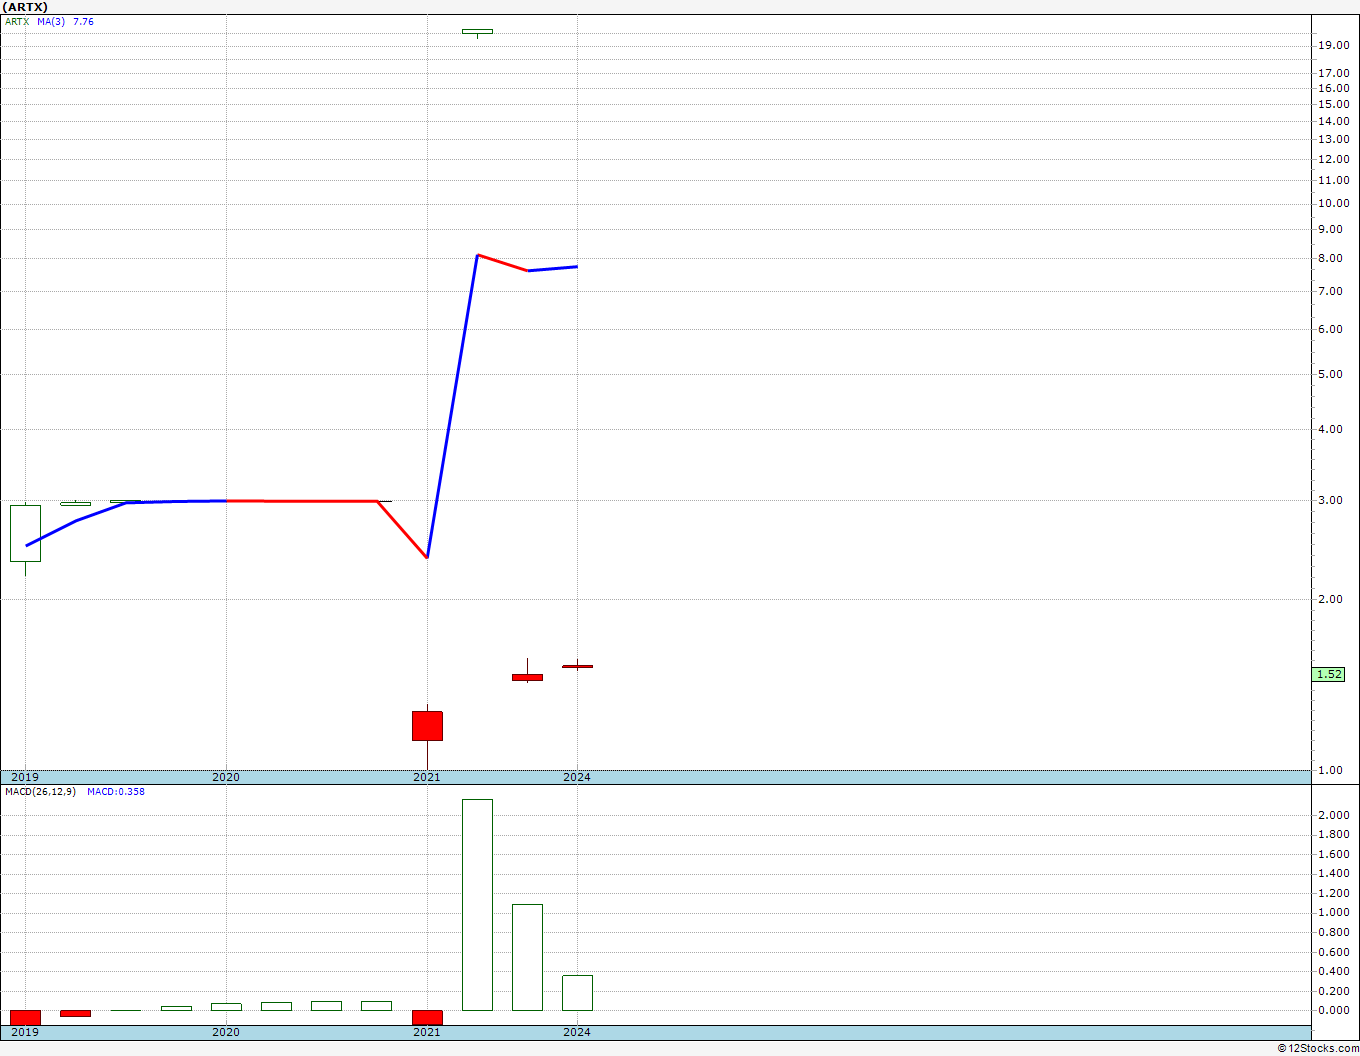Viewport: 1360px width, 1056px height.
Task: Click the 0.600 MACD axis label
Action: click(1334, 951)
